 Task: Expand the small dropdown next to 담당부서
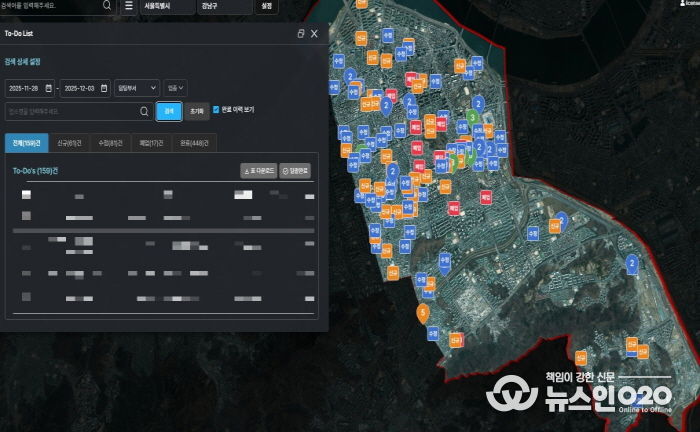click(x=175, y=88)
